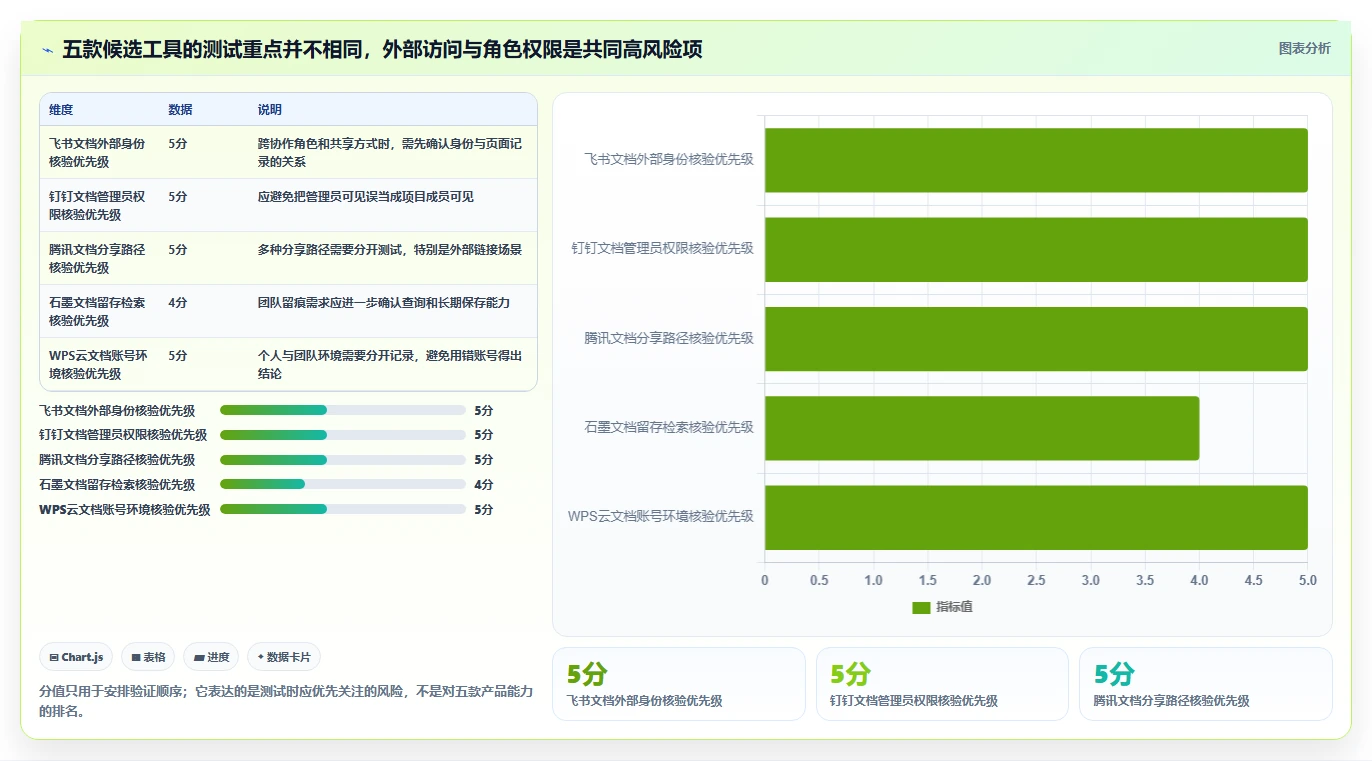Select the 钉钉文档管理员权限核验优先级 table cell
This screenshot has width=1372, height=761.
[99, 206]
